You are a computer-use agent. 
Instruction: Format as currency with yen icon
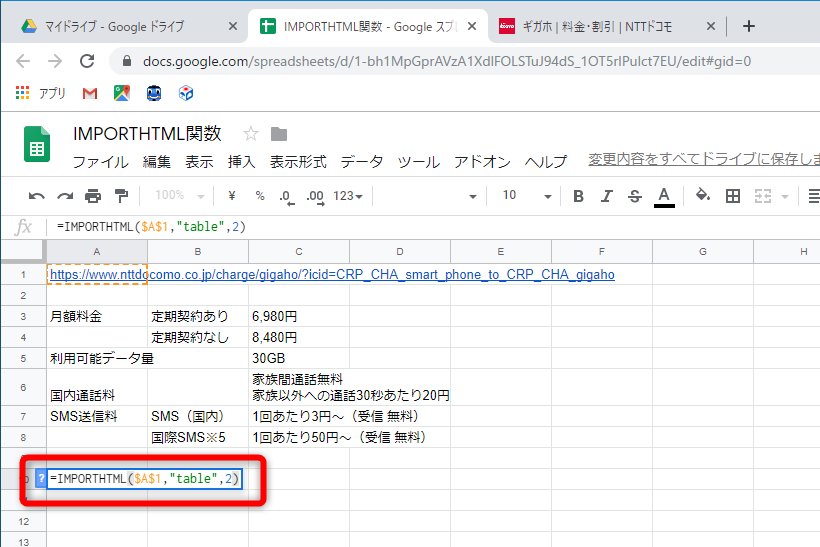pos(232,196)
